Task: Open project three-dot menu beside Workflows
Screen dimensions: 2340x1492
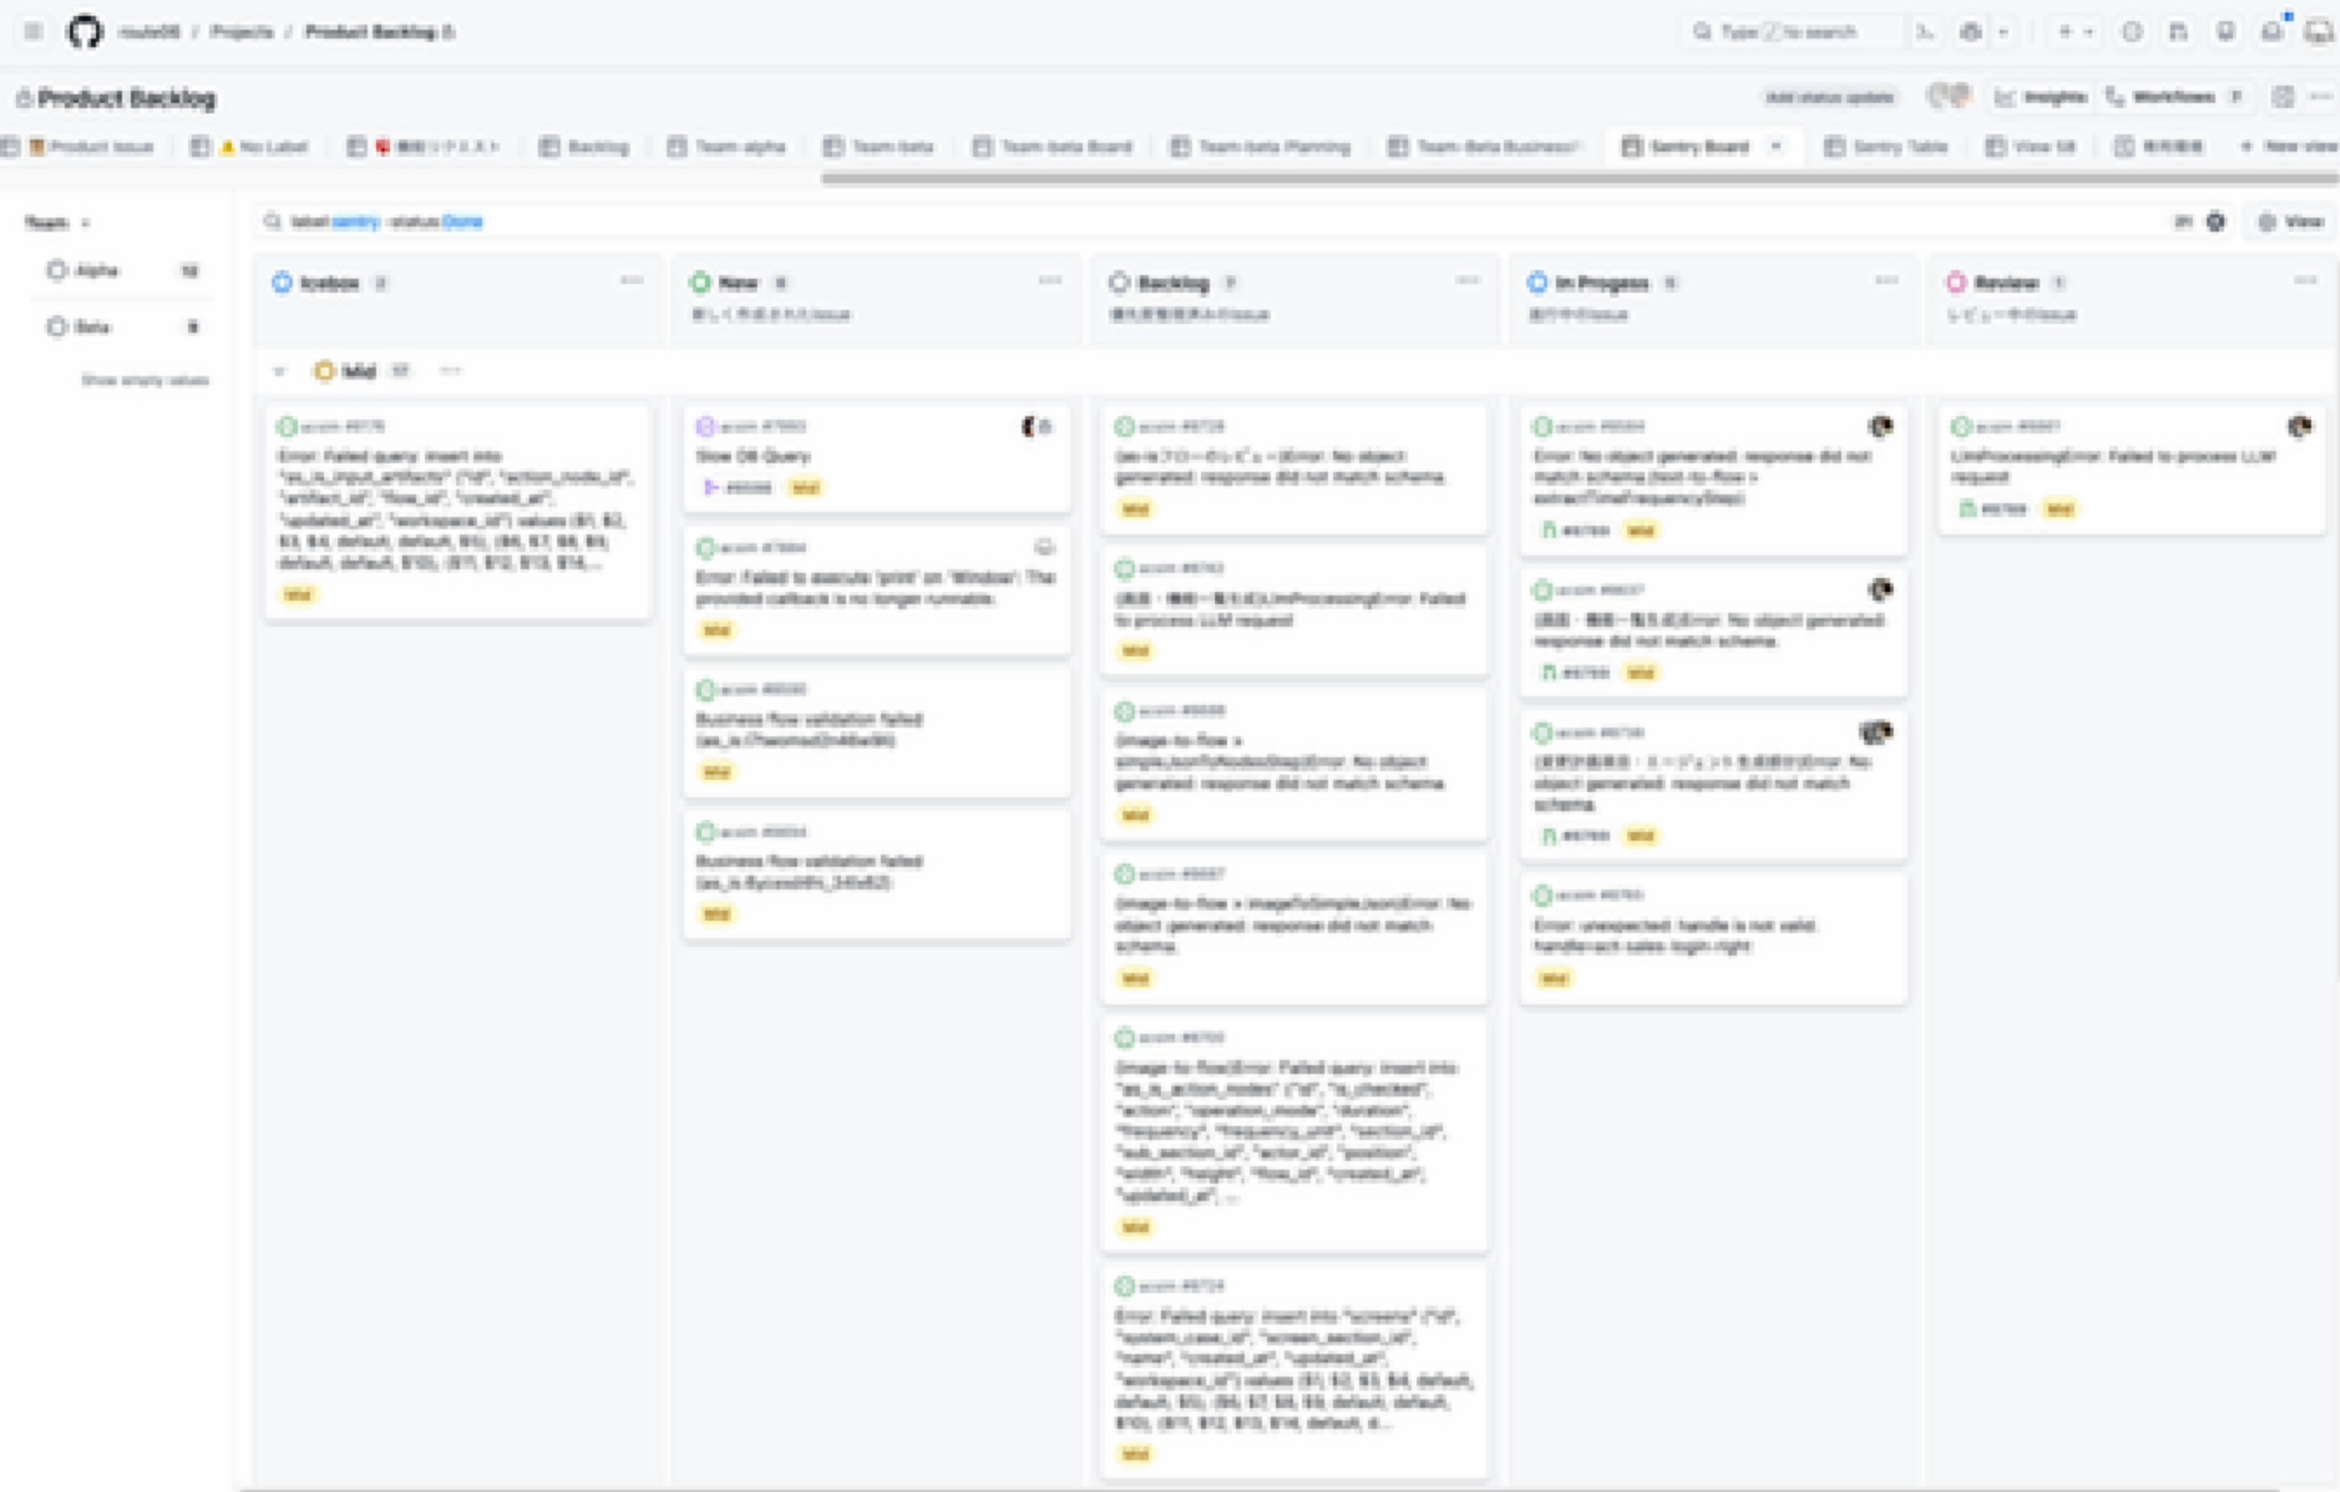Action: click(2321, 97)
